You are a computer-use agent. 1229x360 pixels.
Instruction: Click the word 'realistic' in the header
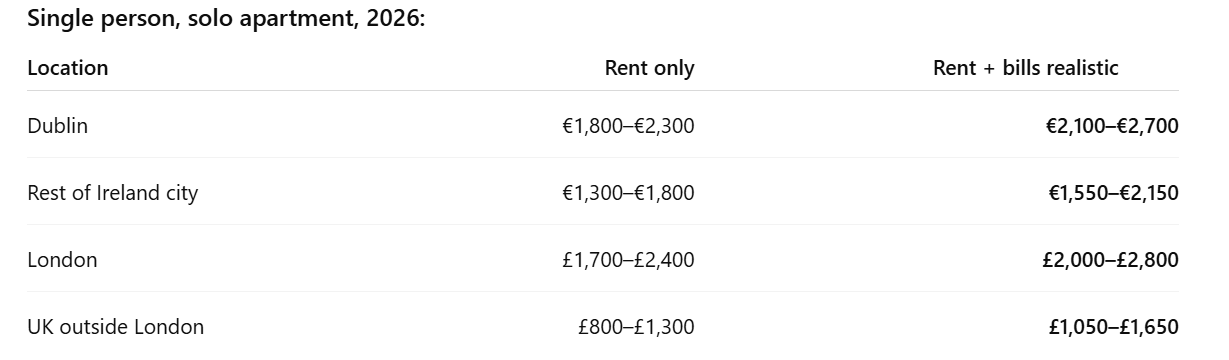tap(1081, 68)
